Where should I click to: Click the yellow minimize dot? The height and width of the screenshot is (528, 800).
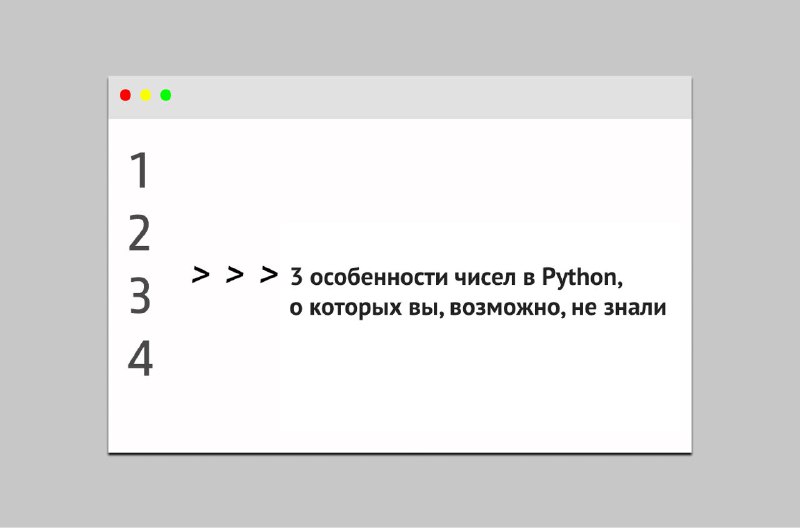tap(145, 95)
